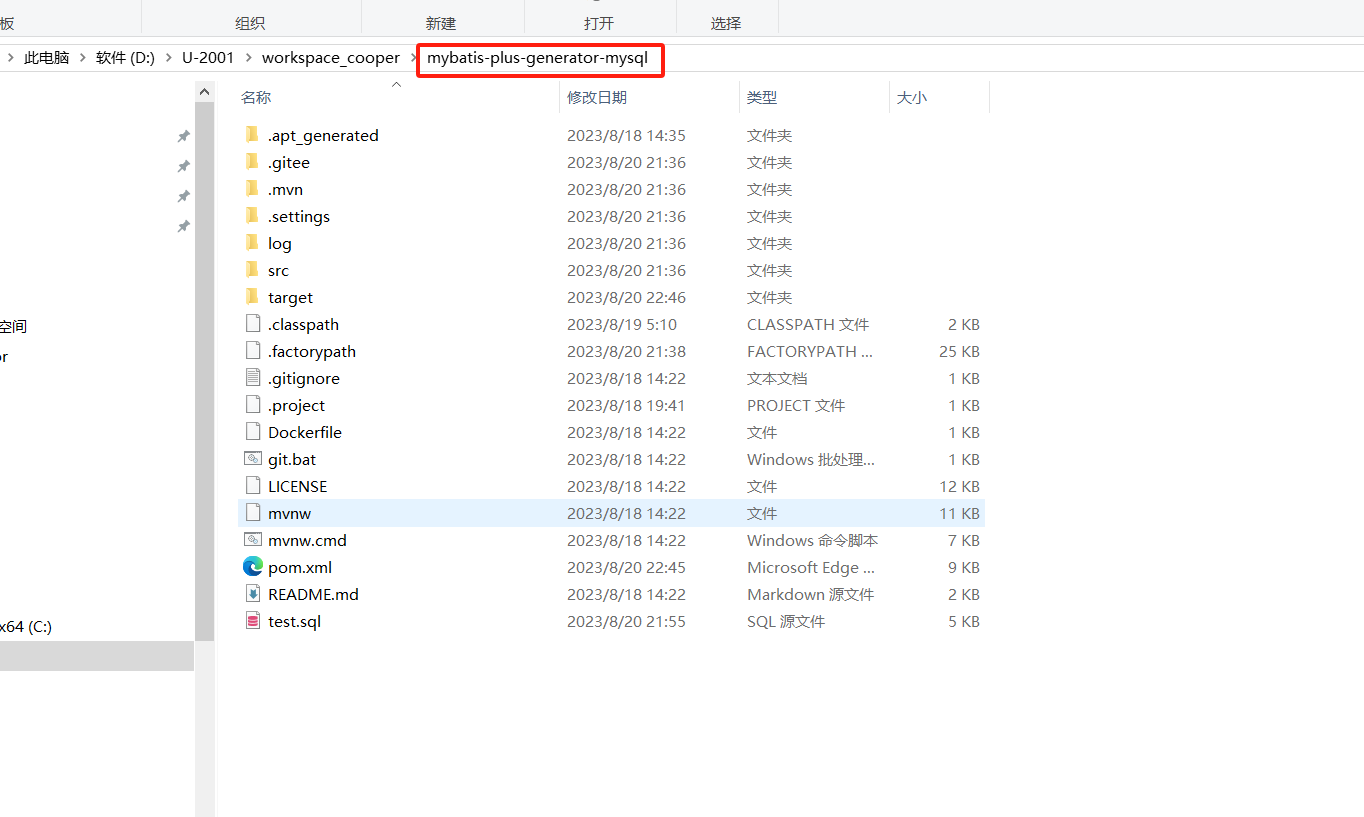This screenshot has width=1364, height=817.
Task: Select x64 (C:) drive in navigation pane
Action: pos(26,627)
